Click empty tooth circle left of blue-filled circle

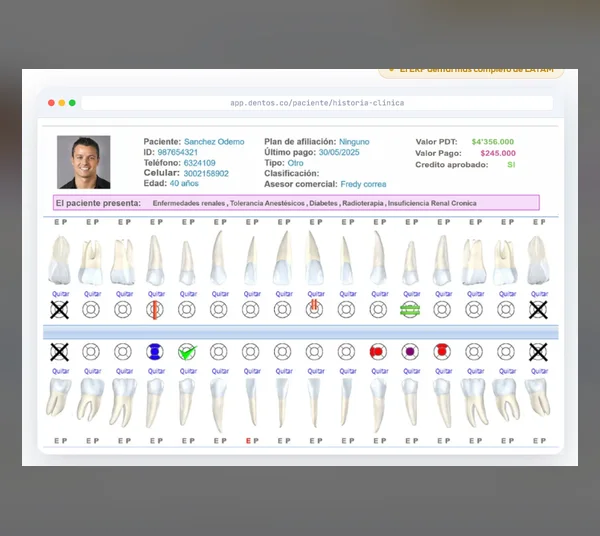tap(123, 352)
